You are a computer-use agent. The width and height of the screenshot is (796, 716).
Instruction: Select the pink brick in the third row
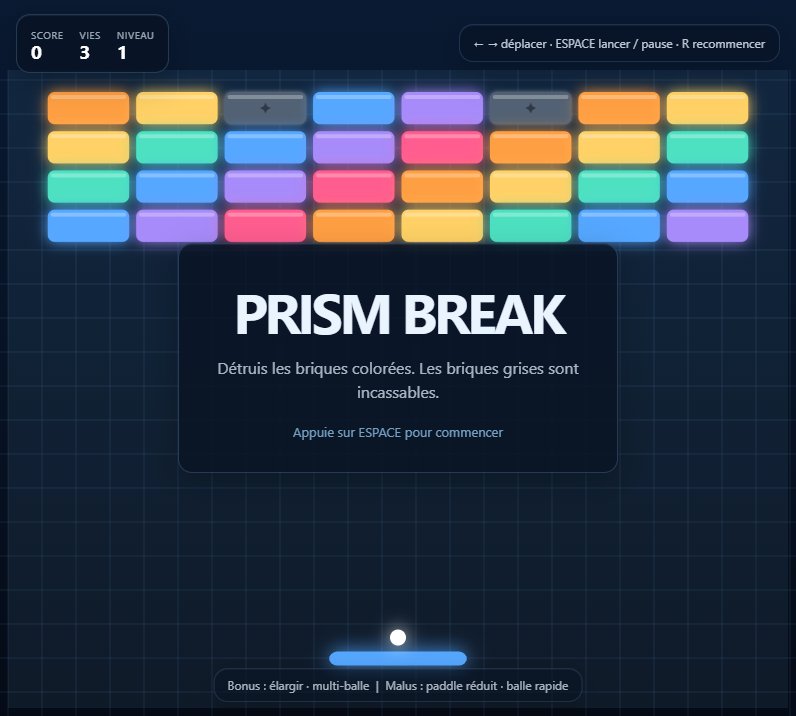(x=354, y=186)
